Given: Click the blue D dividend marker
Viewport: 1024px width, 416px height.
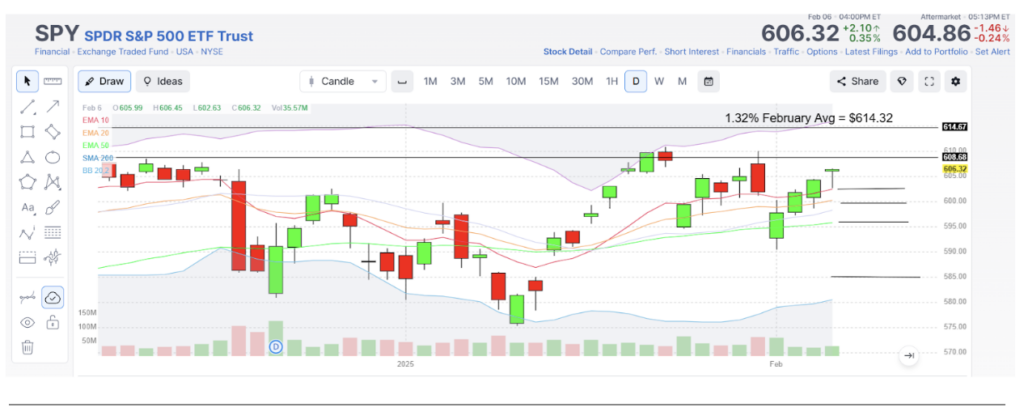Looking at the screenshot, I should (x=276, y=347).
